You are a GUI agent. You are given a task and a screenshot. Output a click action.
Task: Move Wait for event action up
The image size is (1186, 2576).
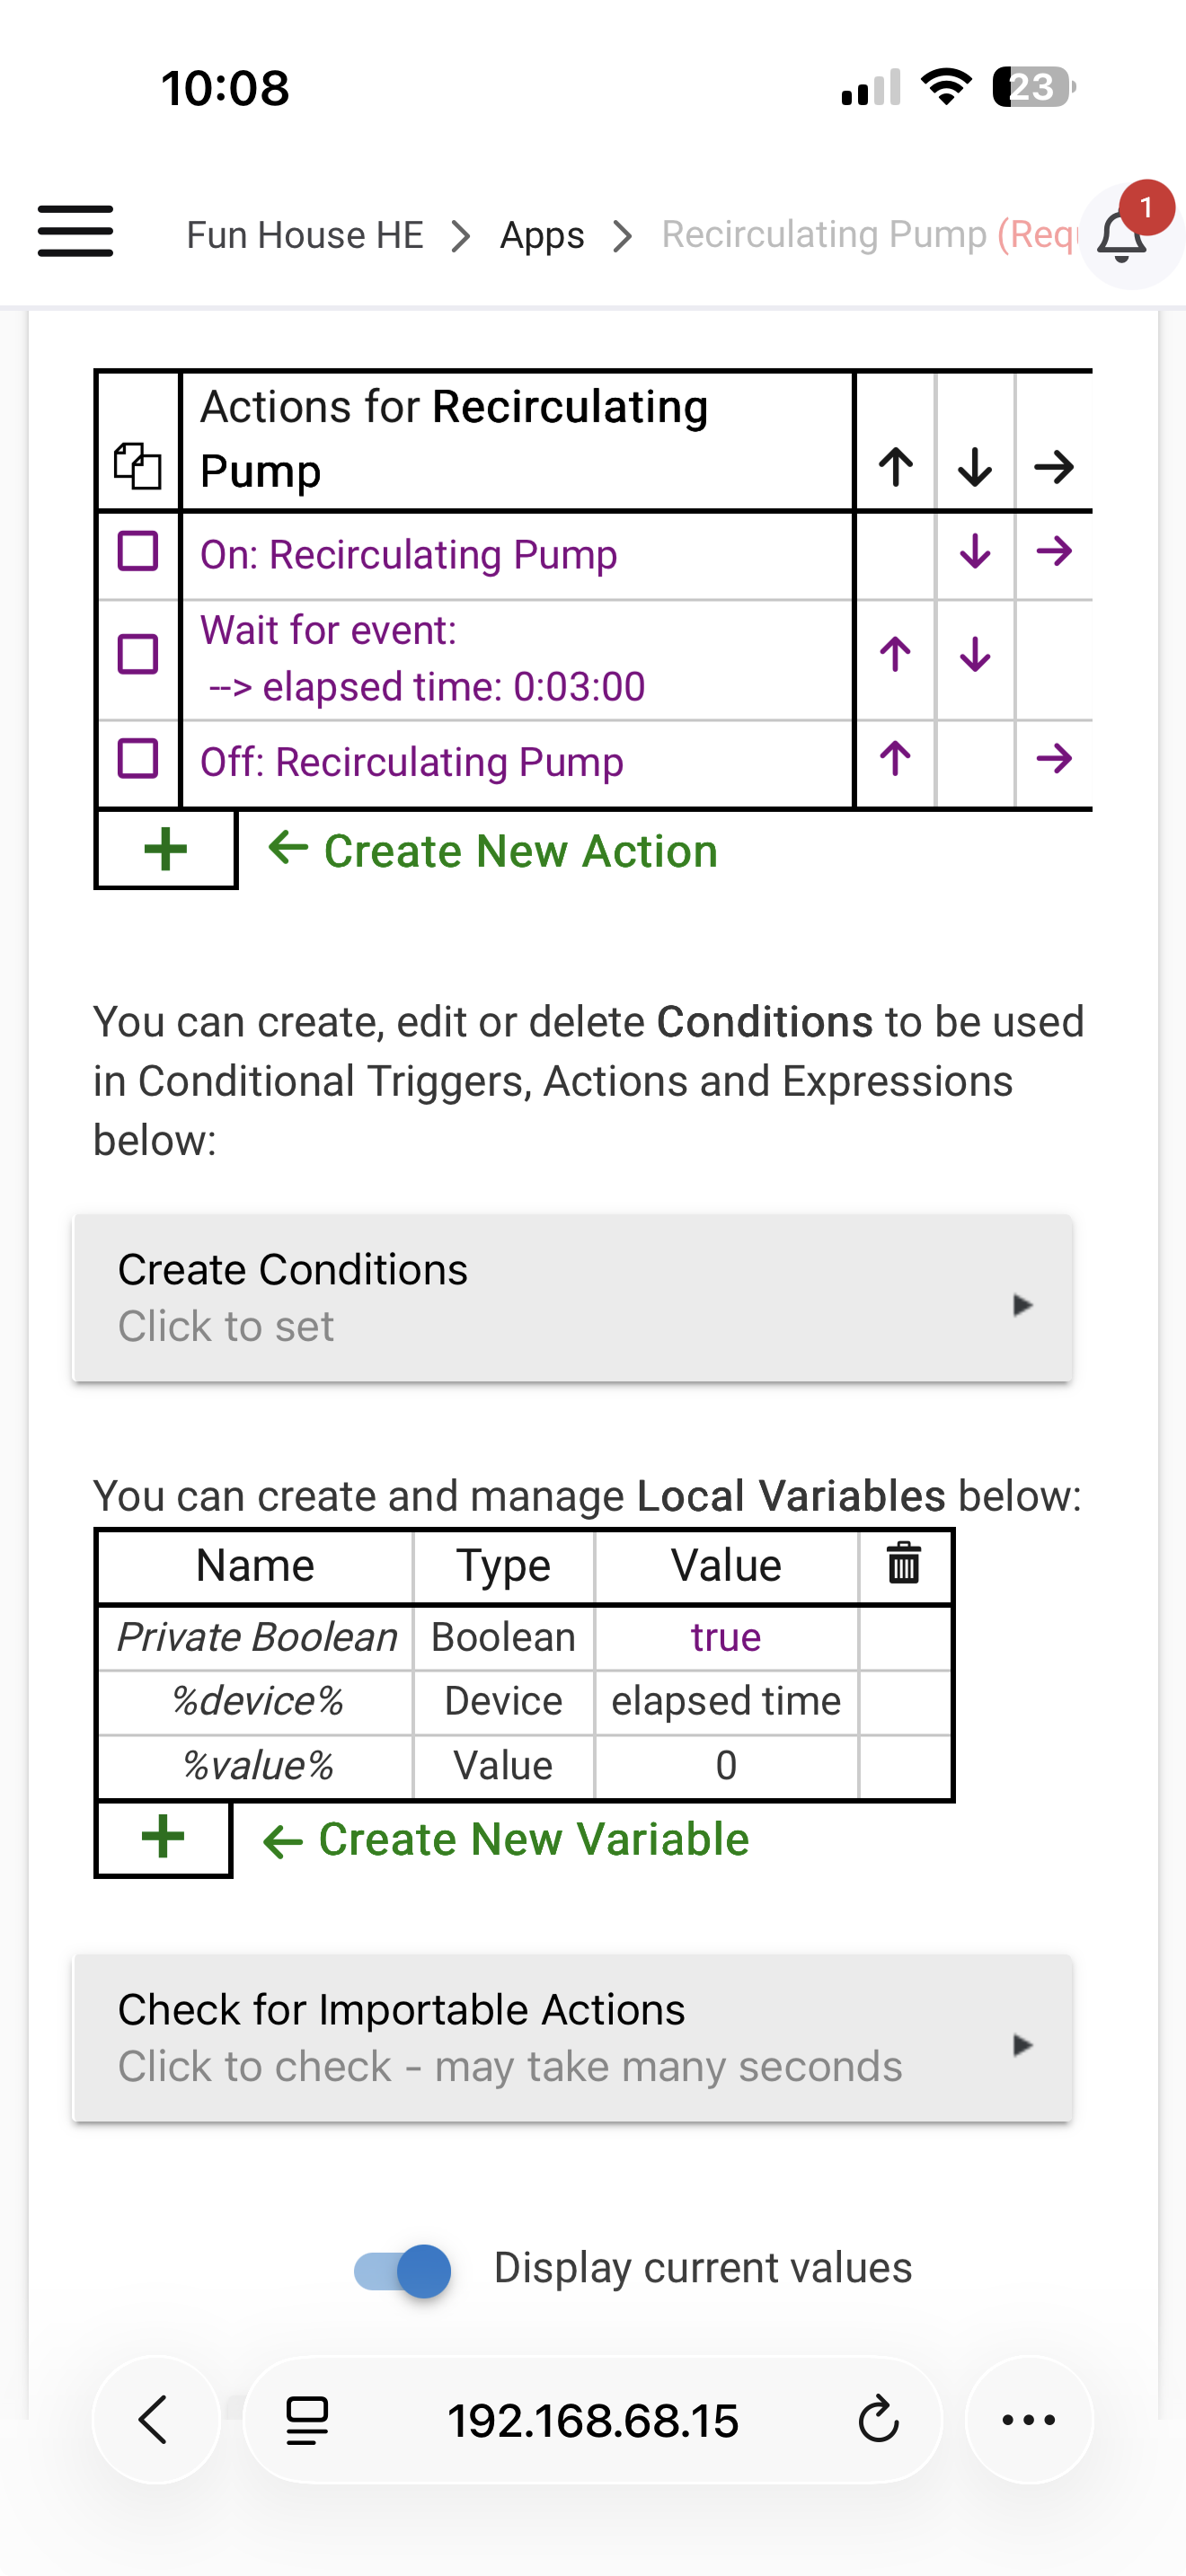point(895,655)
